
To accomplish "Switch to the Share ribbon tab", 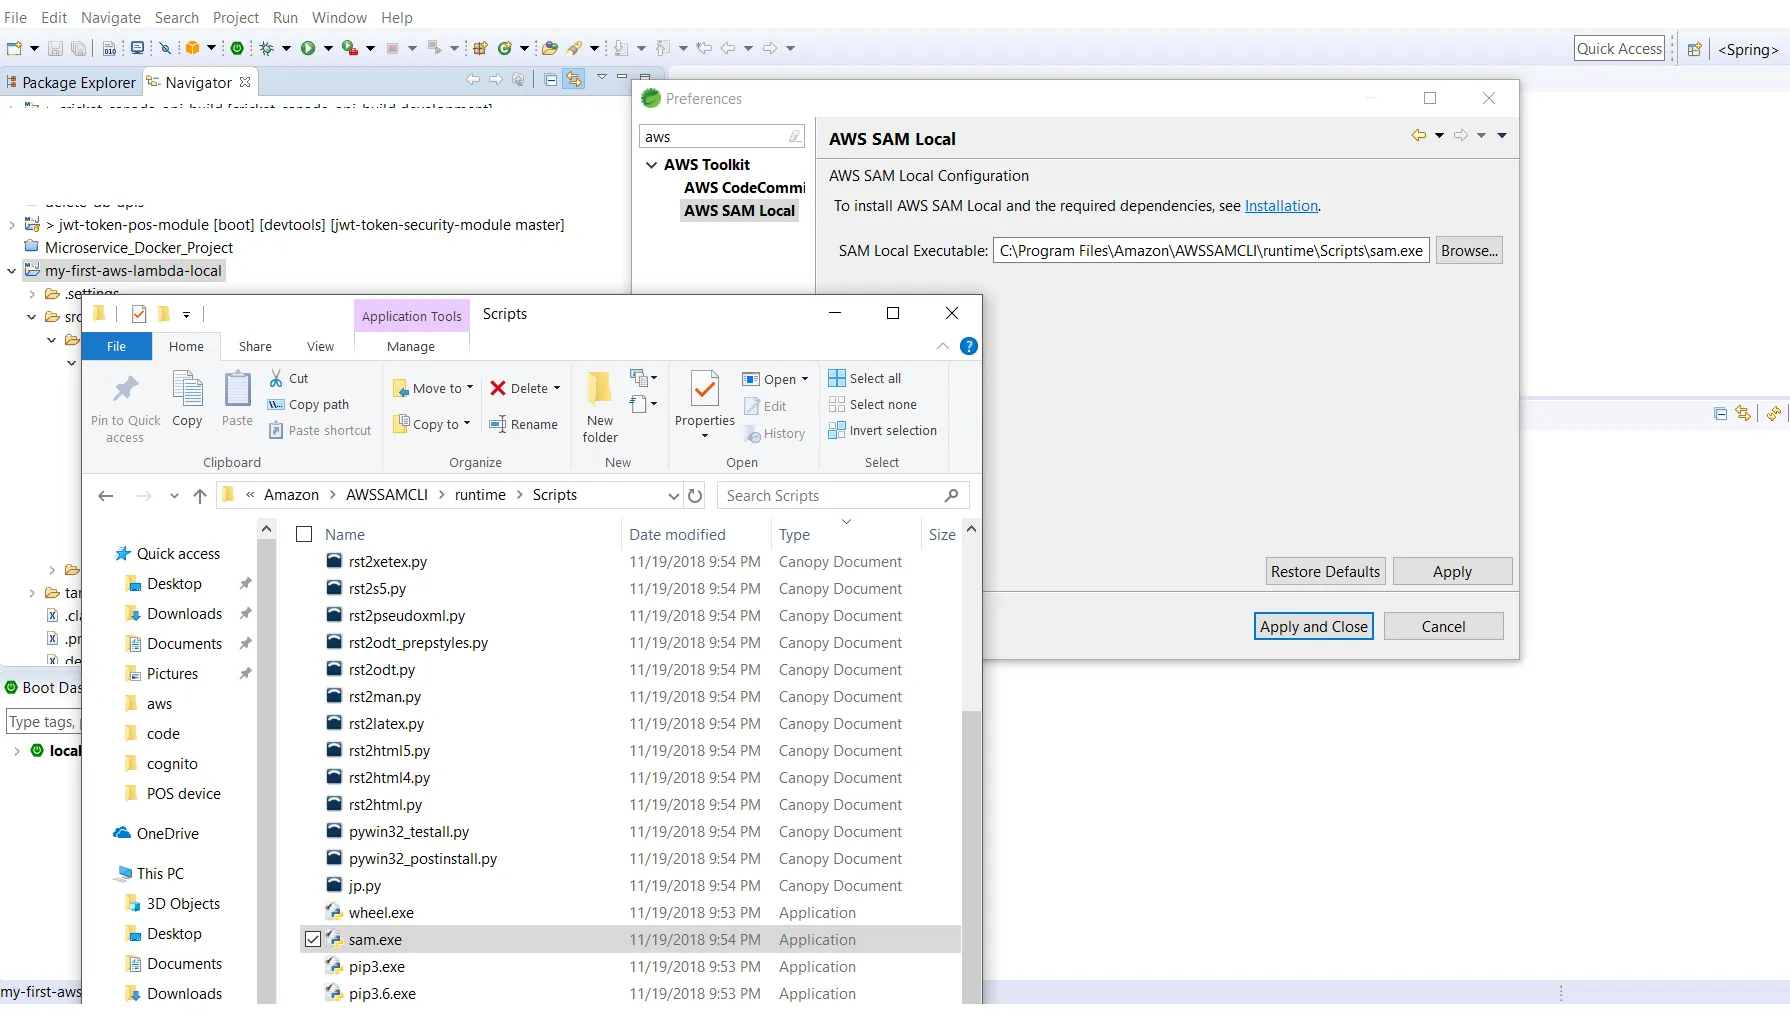I will click(x=255, y=346).
